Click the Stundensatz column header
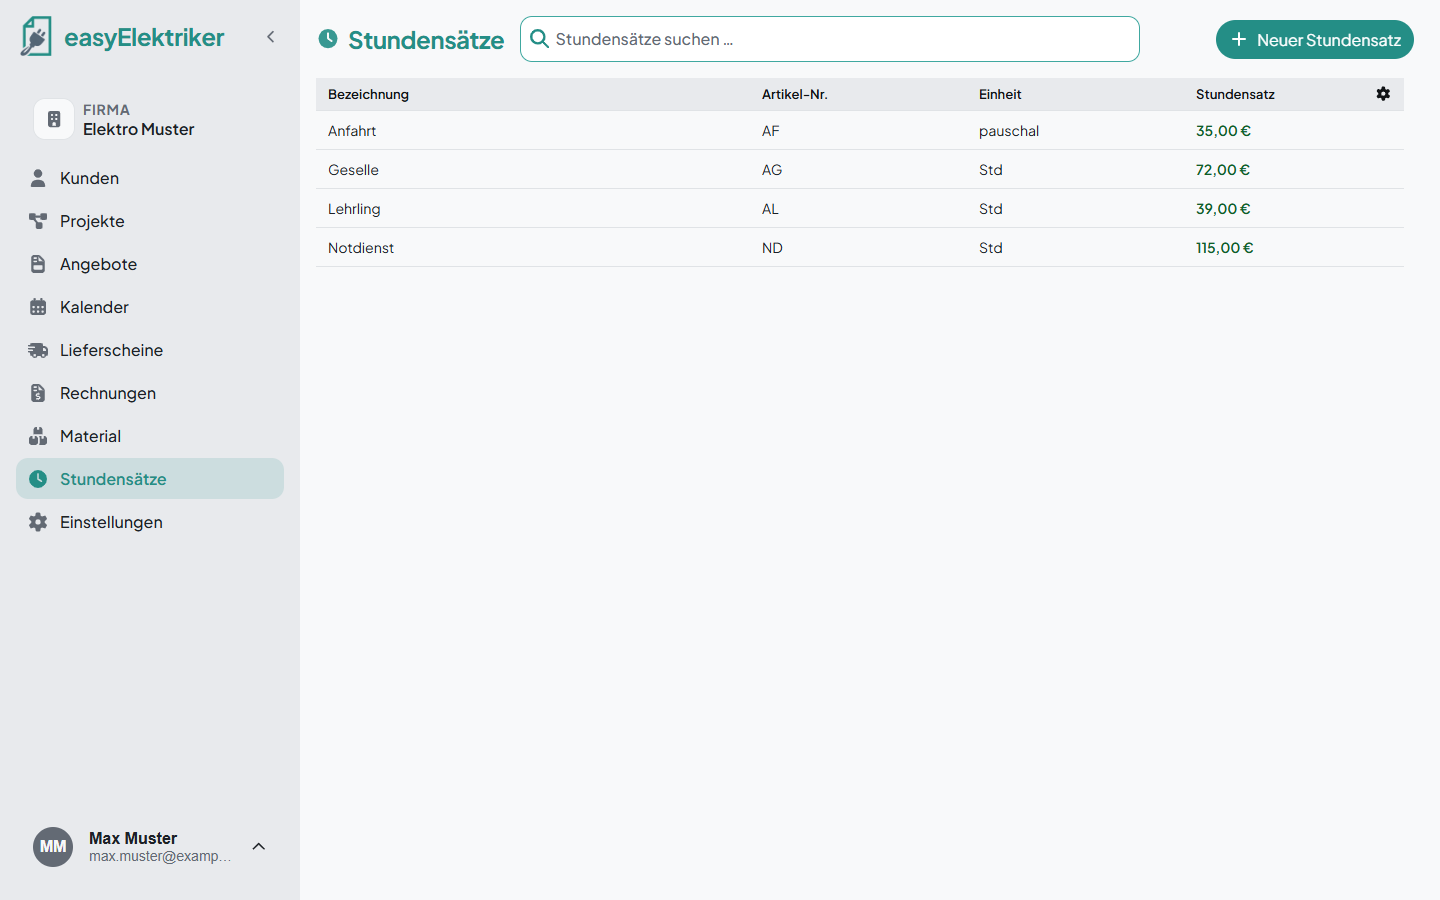The height and width of the screenshot is (900, 1440). point(1235,94)
